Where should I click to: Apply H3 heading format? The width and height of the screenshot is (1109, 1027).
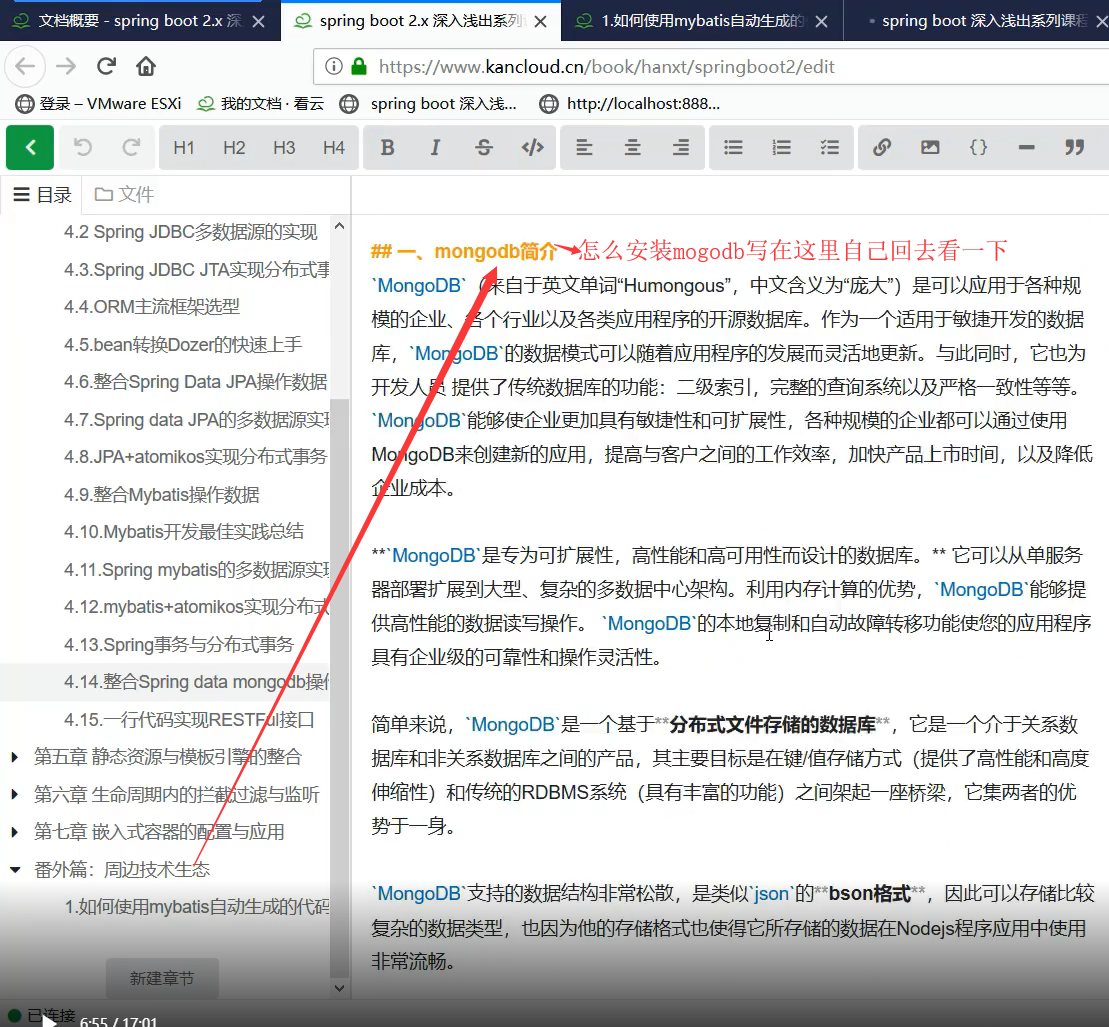coord(284,147)
